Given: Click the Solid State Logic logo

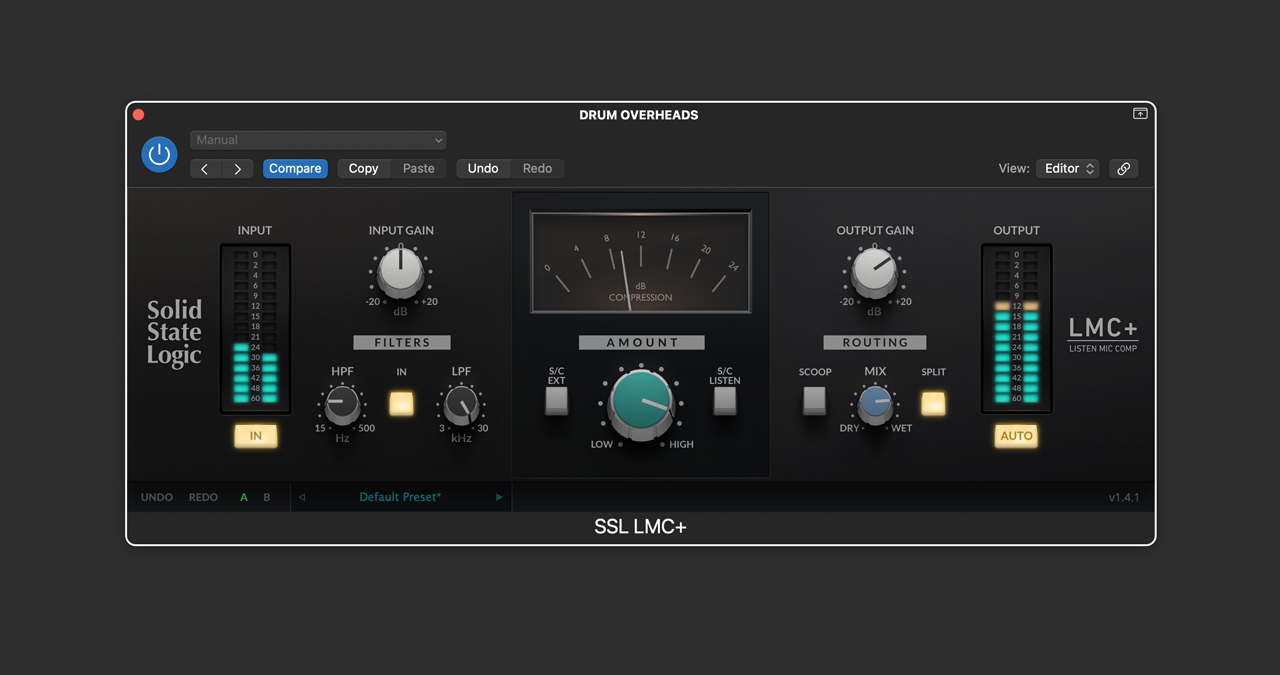Looking at the screenshot, I should click(x=174, y=333).
